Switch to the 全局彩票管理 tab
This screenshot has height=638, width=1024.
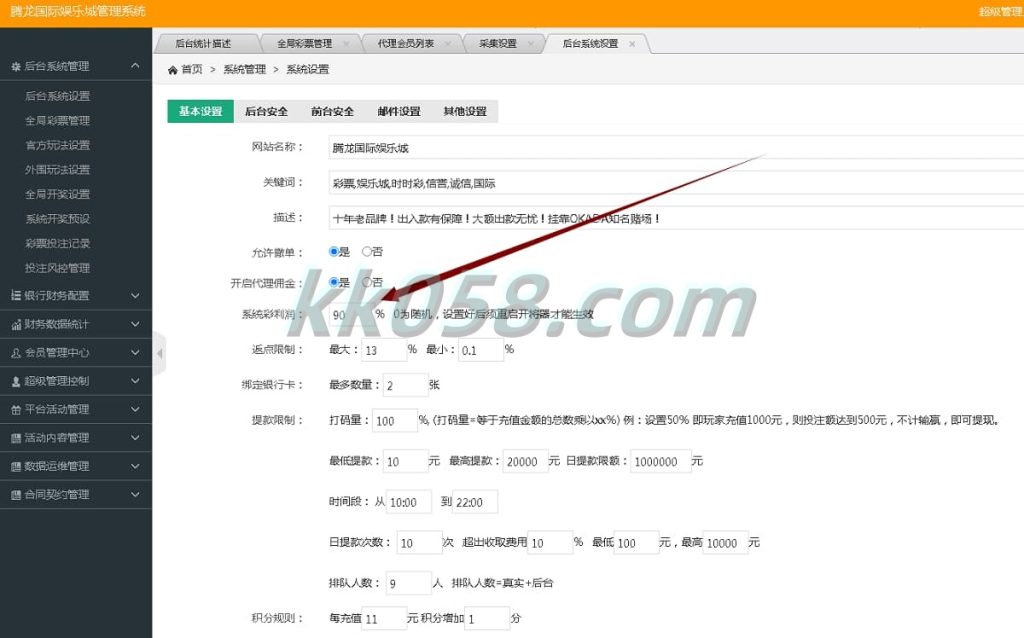coord(304,44)
